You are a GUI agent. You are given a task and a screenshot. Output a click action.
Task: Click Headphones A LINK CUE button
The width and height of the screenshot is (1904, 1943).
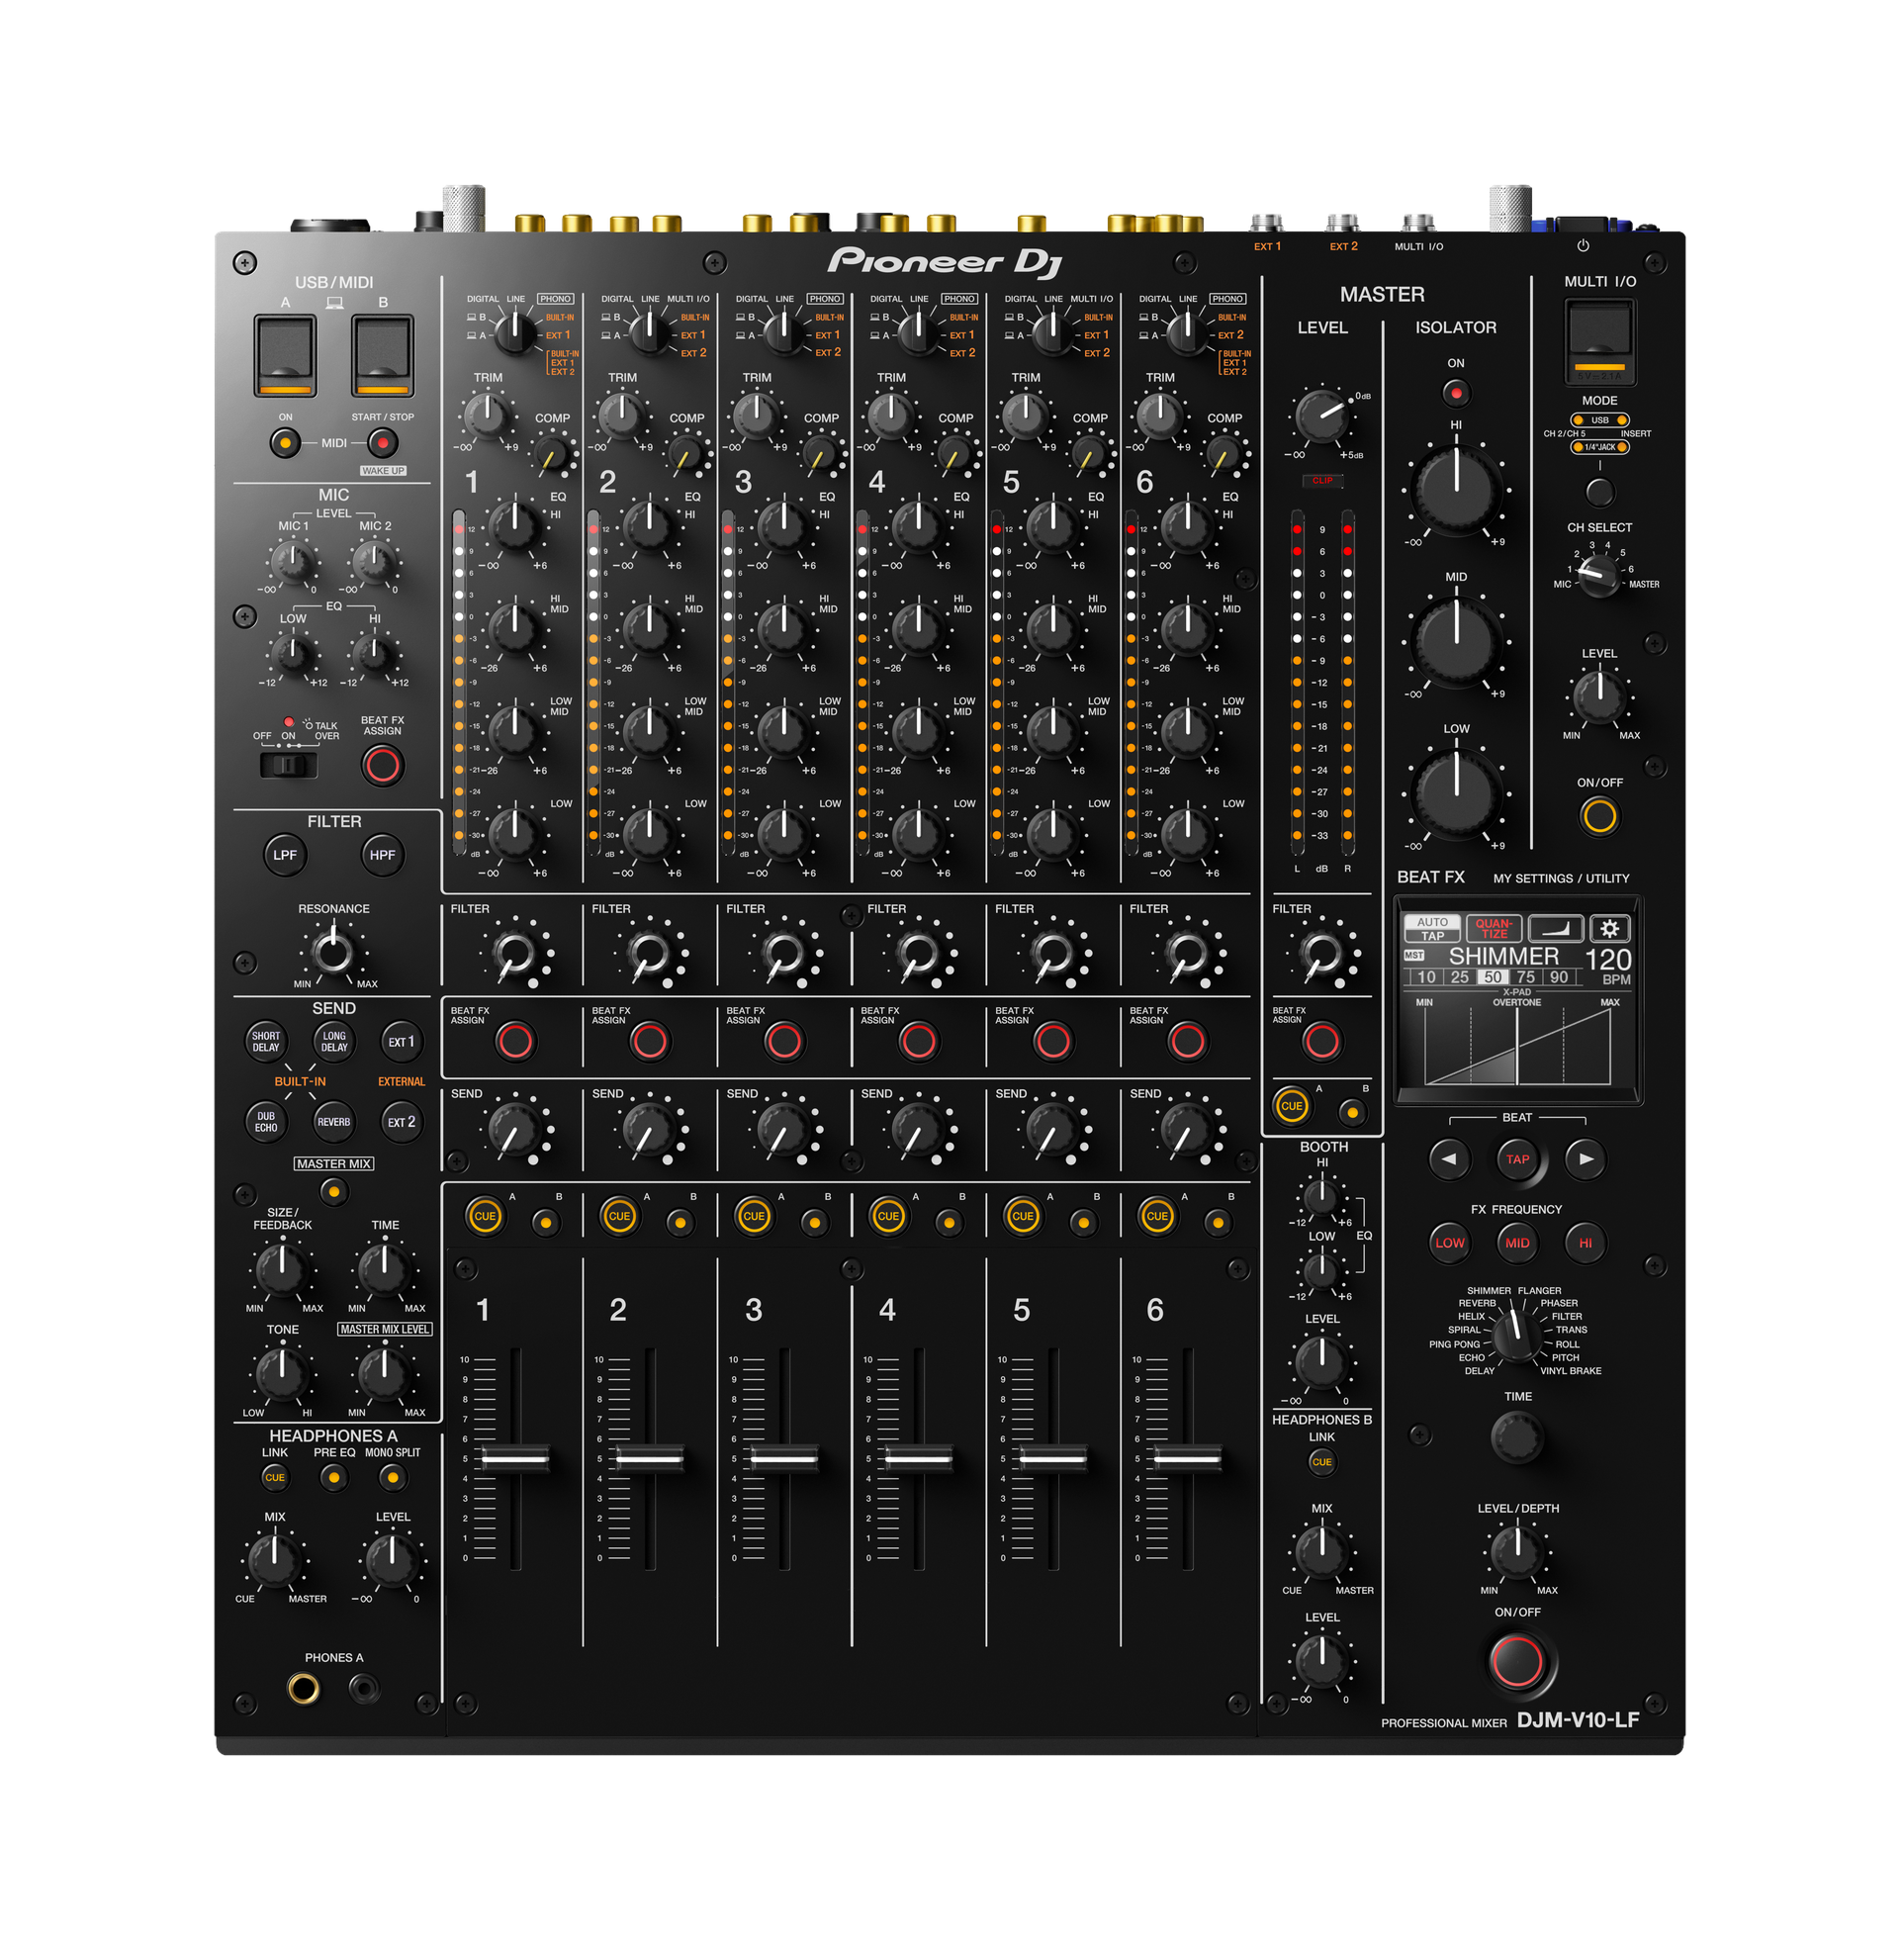coord(275,1477)
